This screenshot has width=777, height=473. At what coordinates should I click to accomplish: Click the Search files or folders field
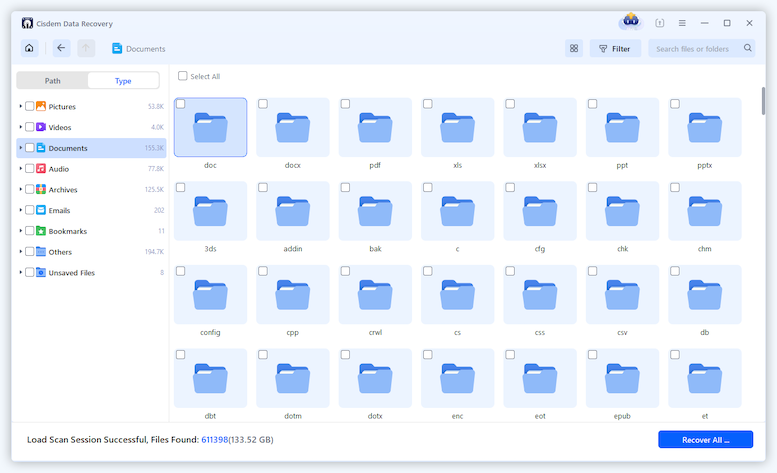click(x=695, y=48)
